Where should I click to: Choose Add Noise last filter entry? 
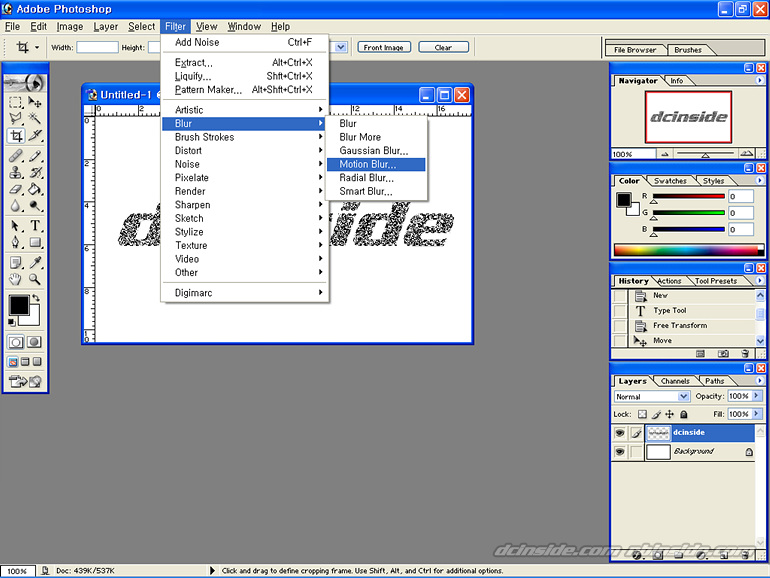[x=245, y=42]
